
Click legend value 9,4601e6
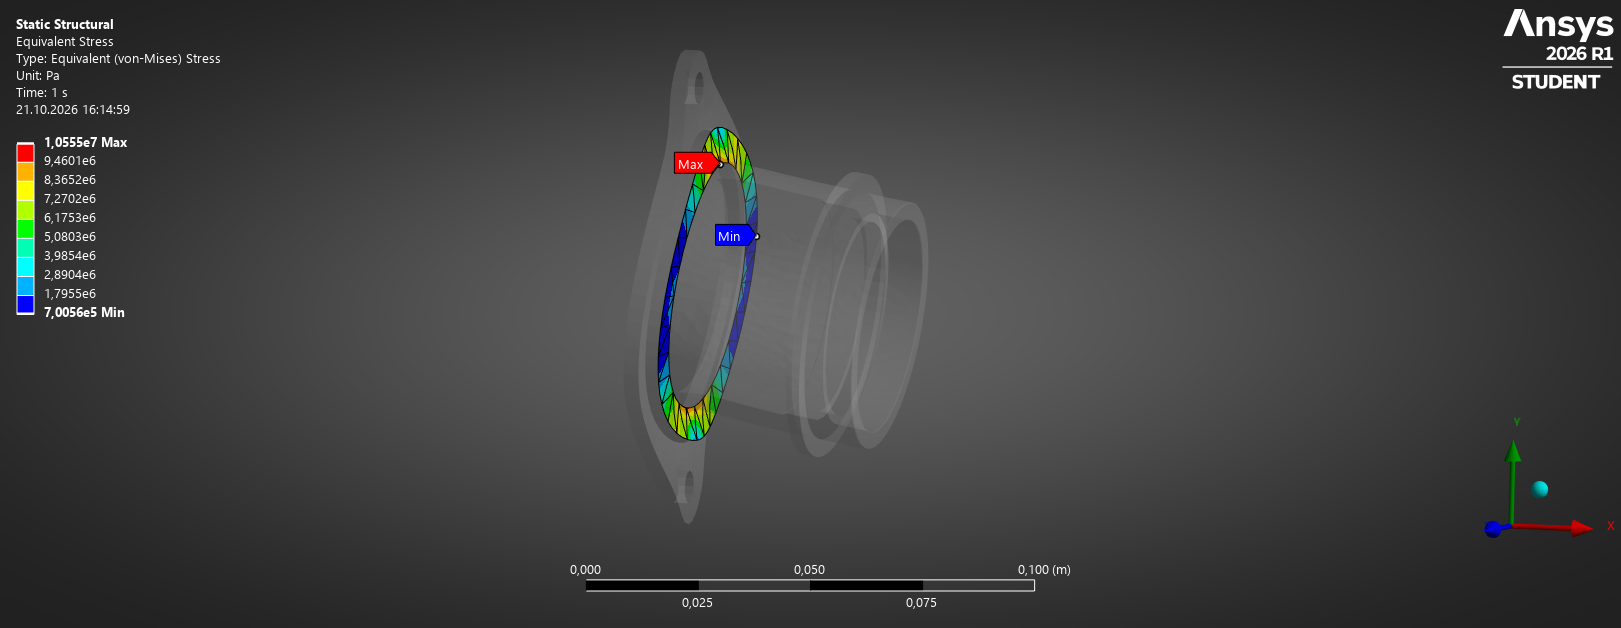click(70, 161)
